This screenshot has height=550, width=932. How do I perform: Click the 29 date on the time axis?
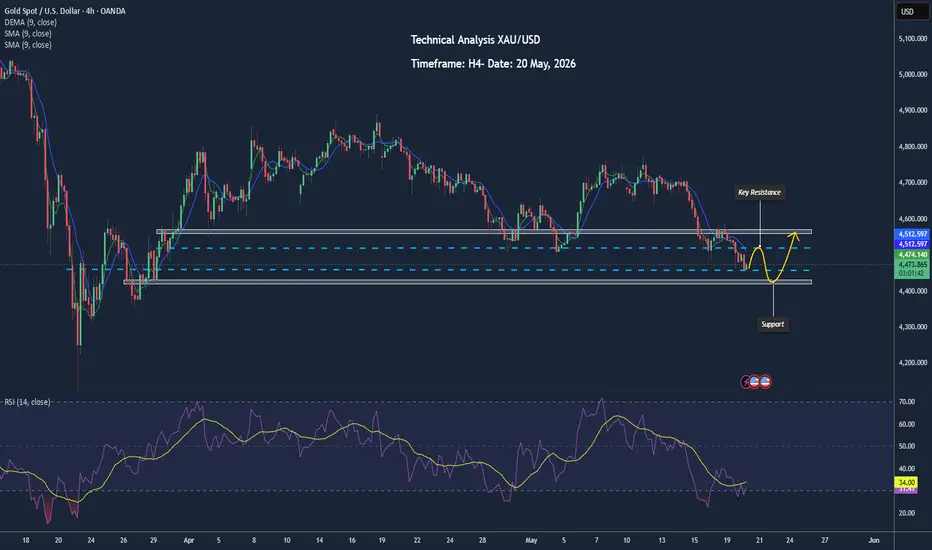[153, 540]
